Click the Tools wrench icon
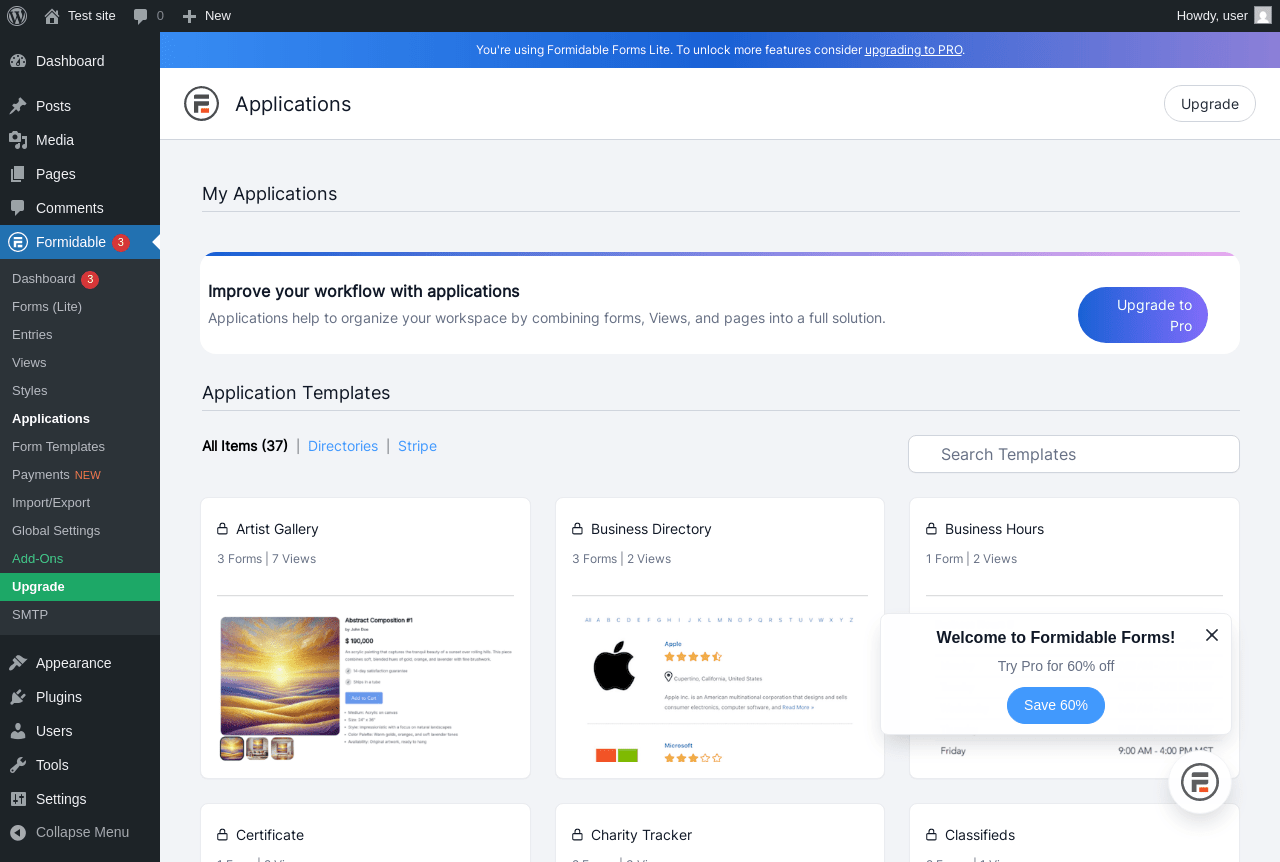The image size is (1280, 862). (x=18, y=765)
